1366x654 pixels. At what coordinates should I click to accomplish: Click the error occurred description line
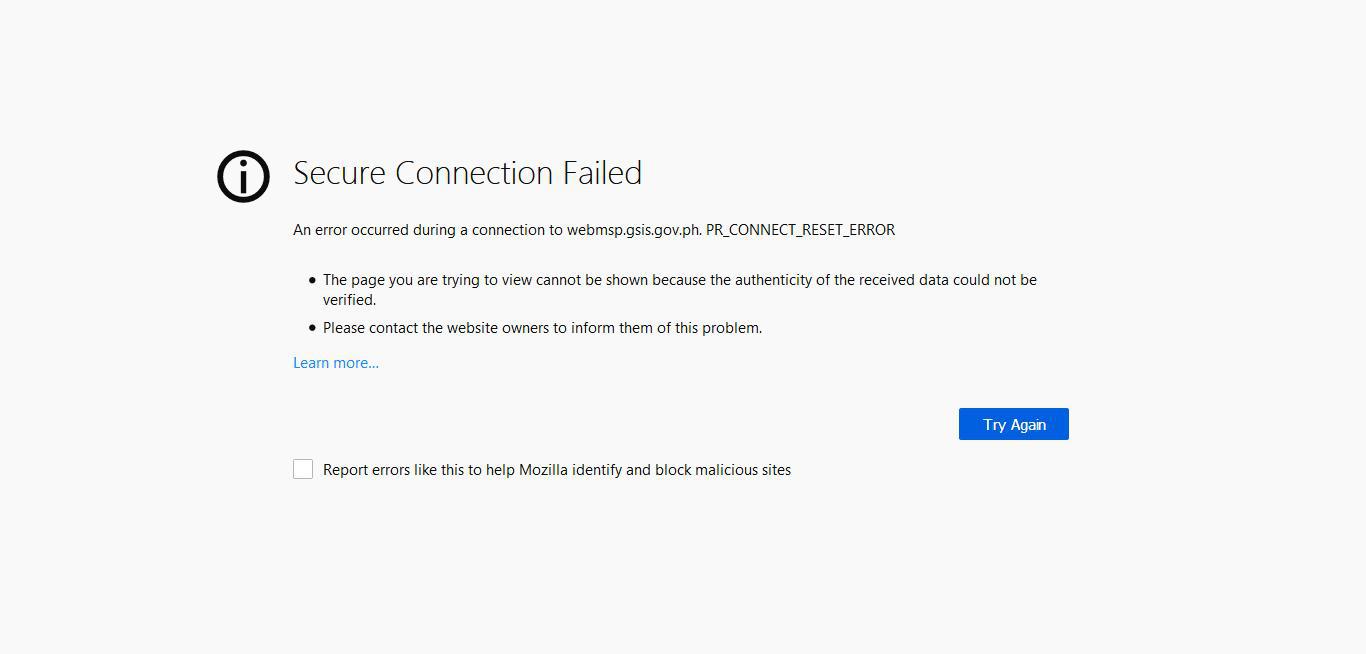[x=593, y=230]
